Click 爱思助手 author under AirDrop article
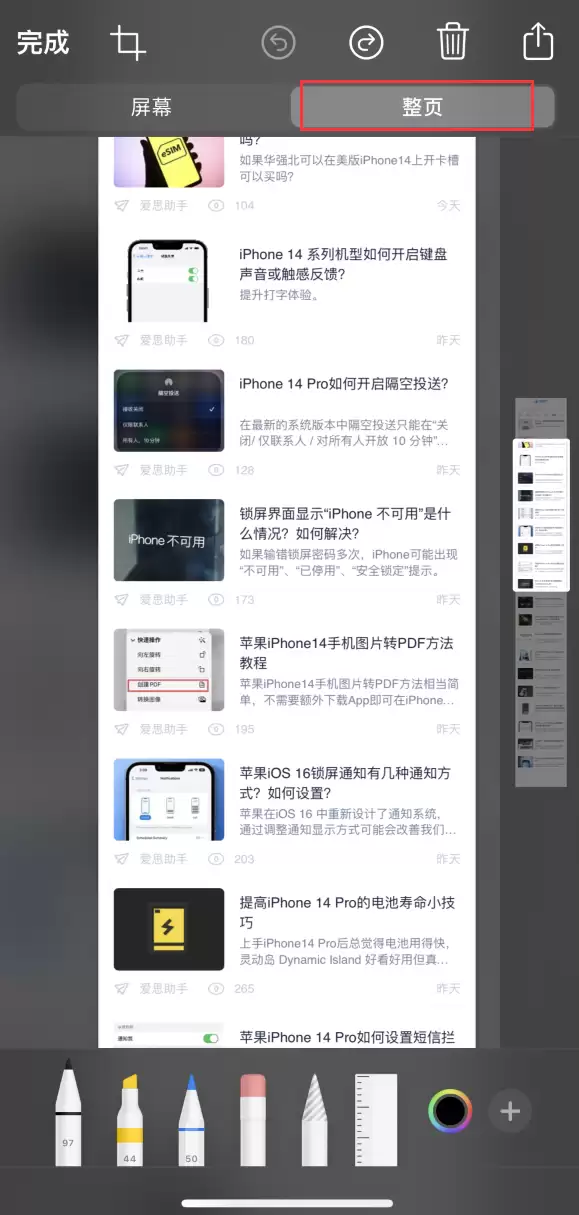The image size is (579, 1215). click(163, 470)
